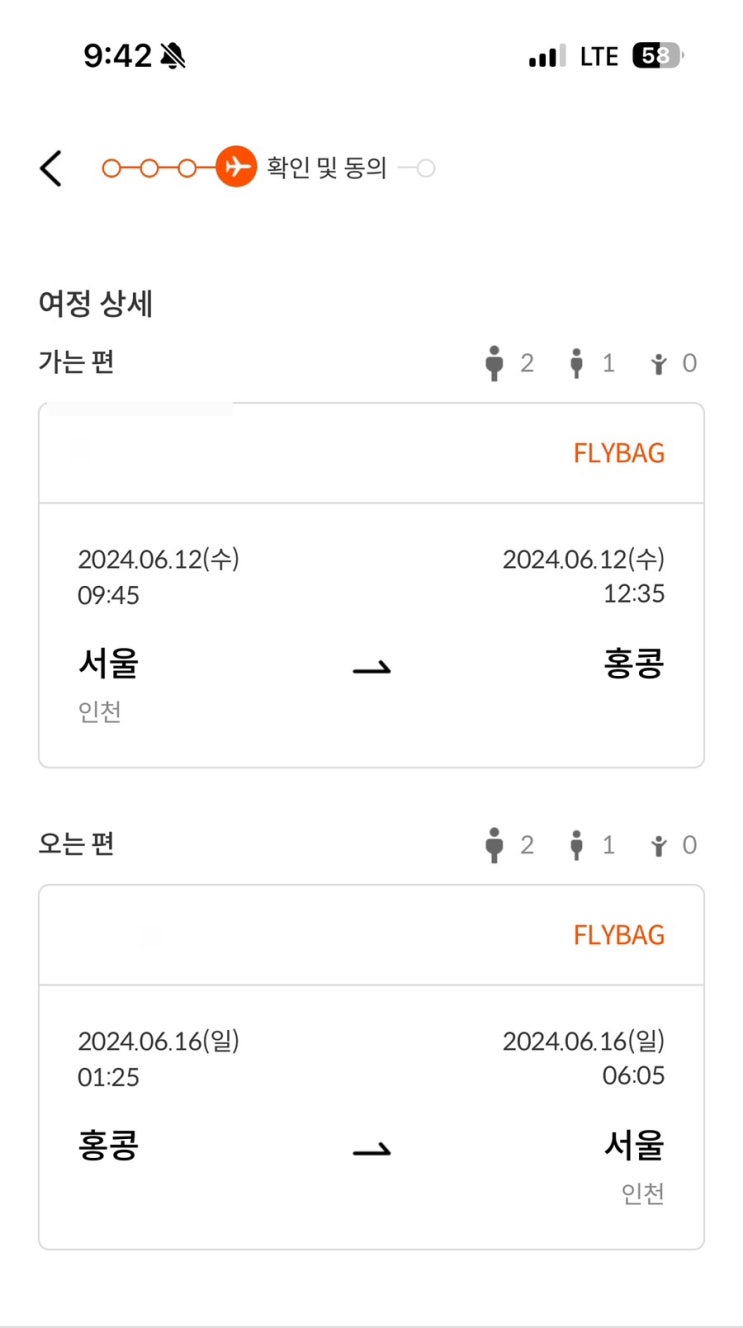Screen dimensions: 743x1328
Task: Select the 확인 및 동의 step label
Action: coord(326,168)
